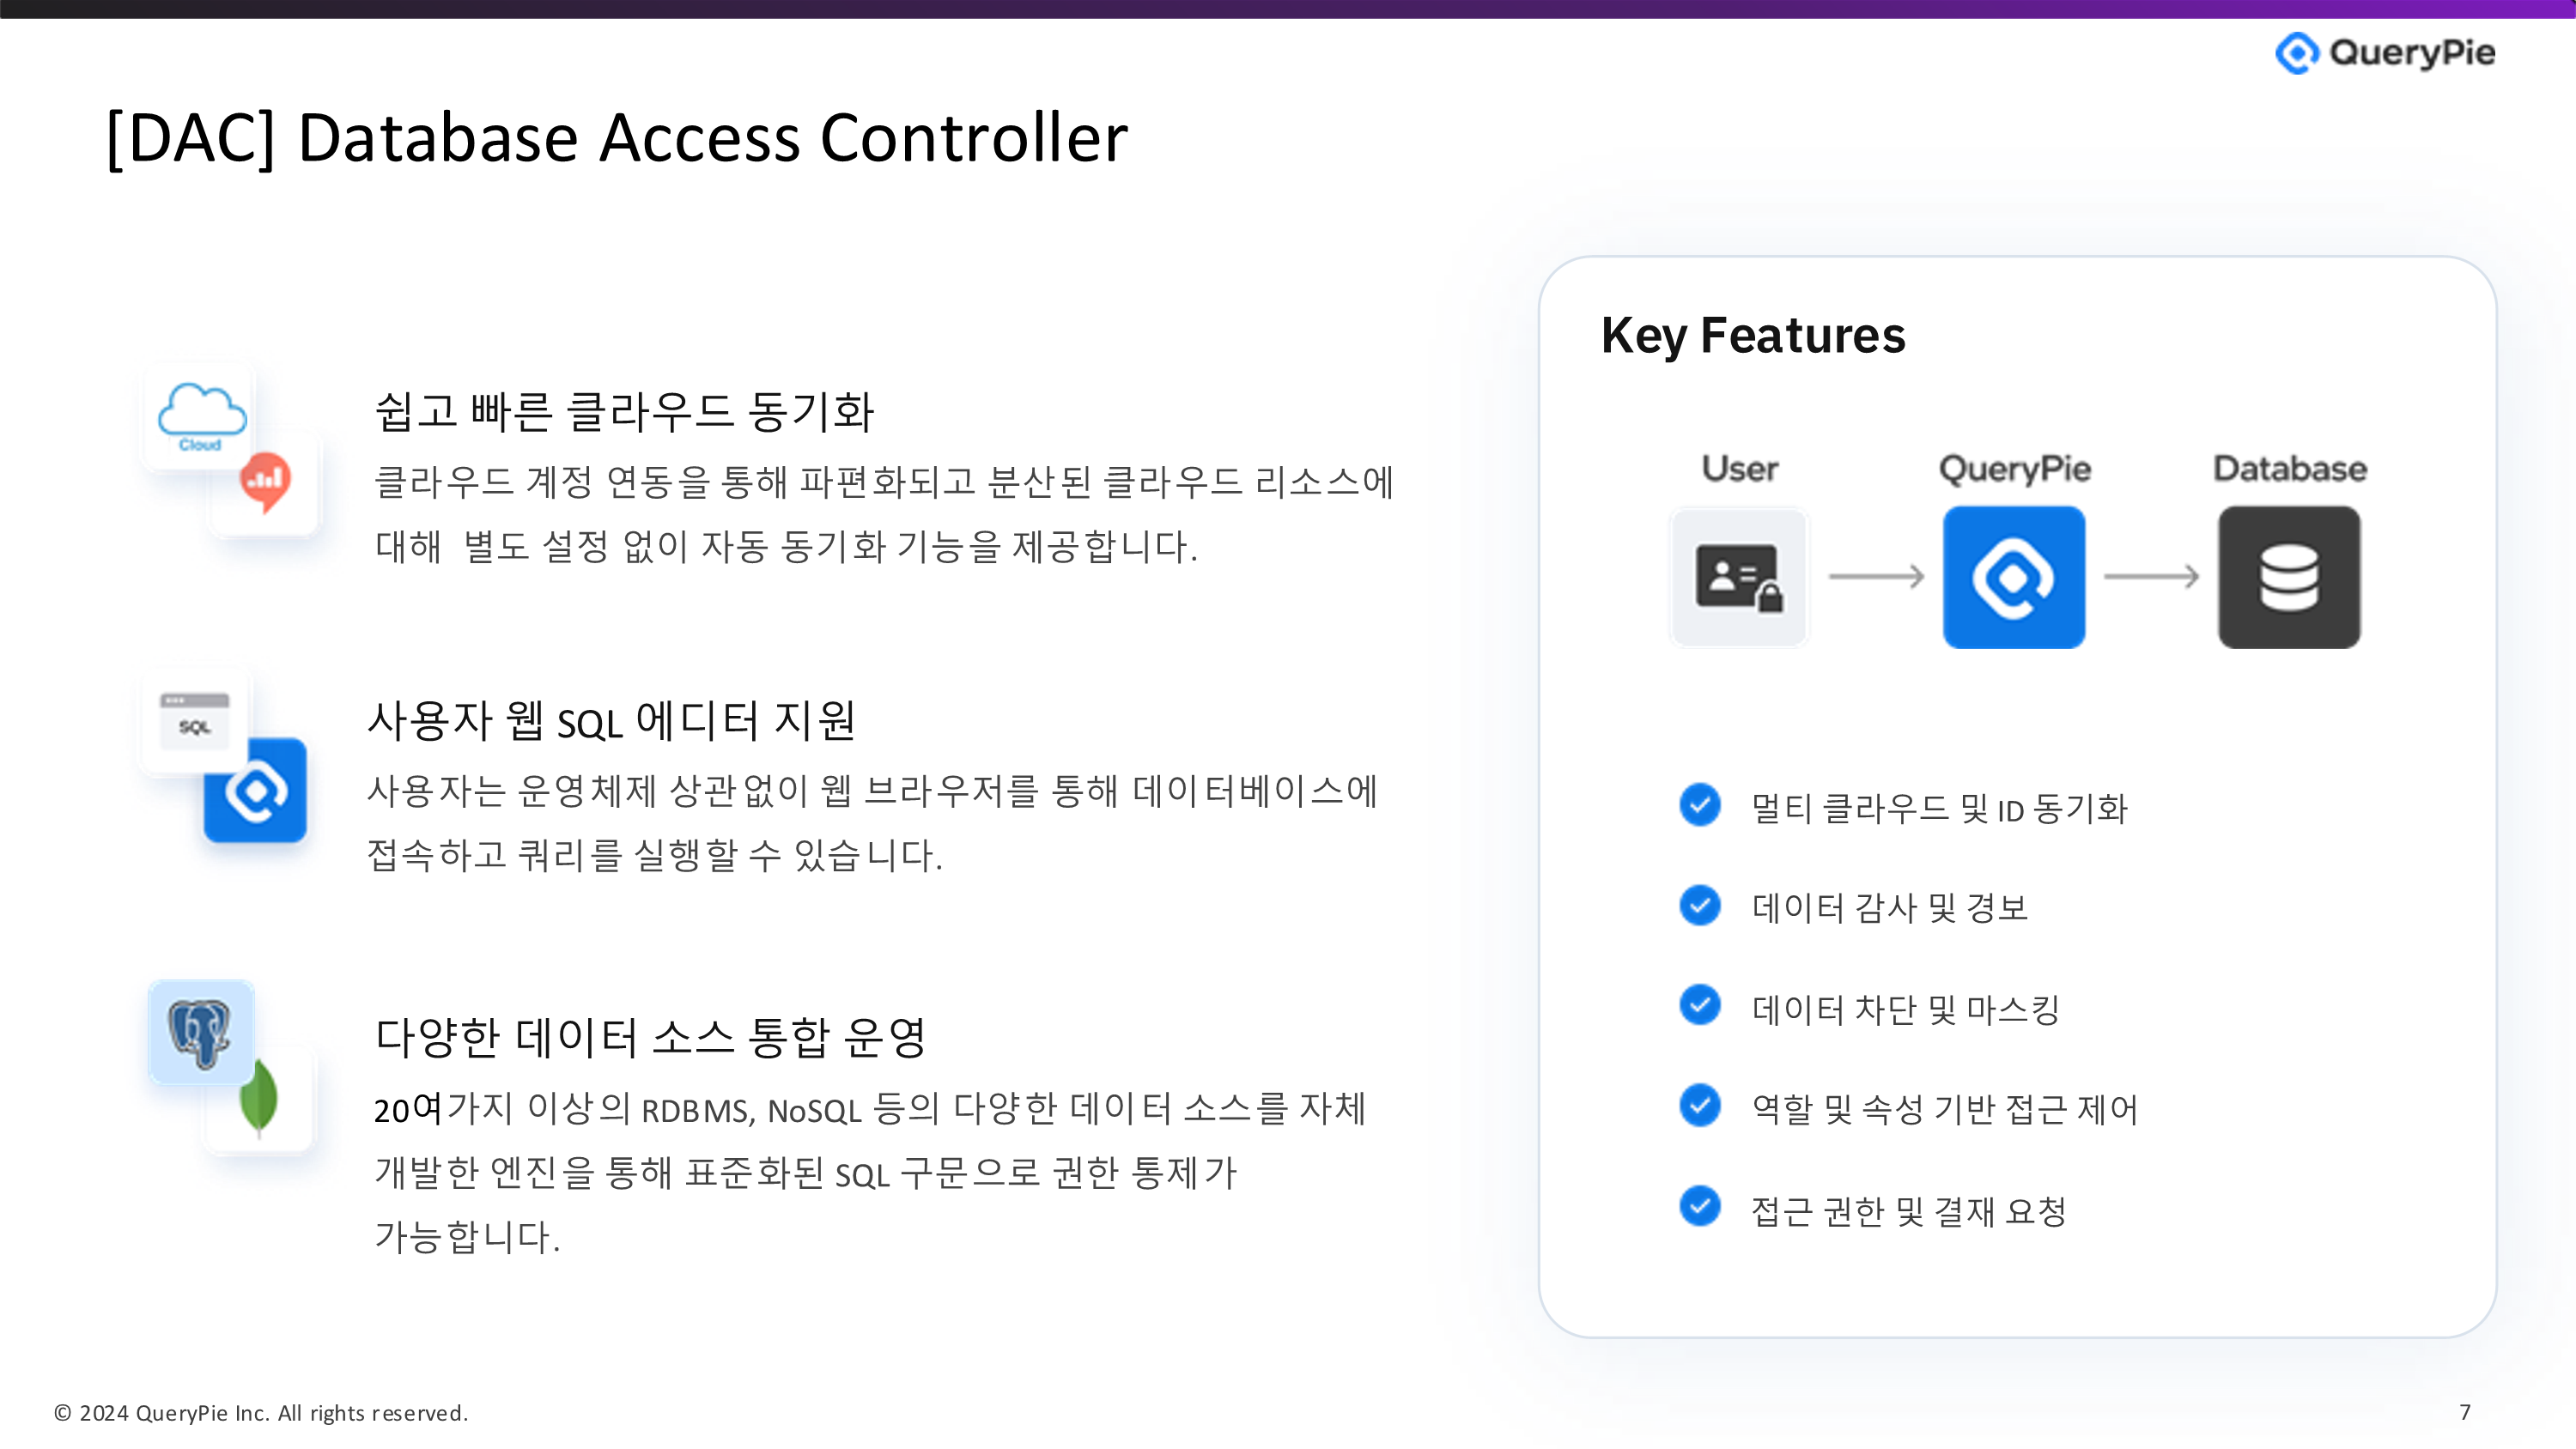Click checkmark beside 데이터 차단 및 마스킹
Viewport: 2576px width, 1449px height.
pos(1699,1005)
